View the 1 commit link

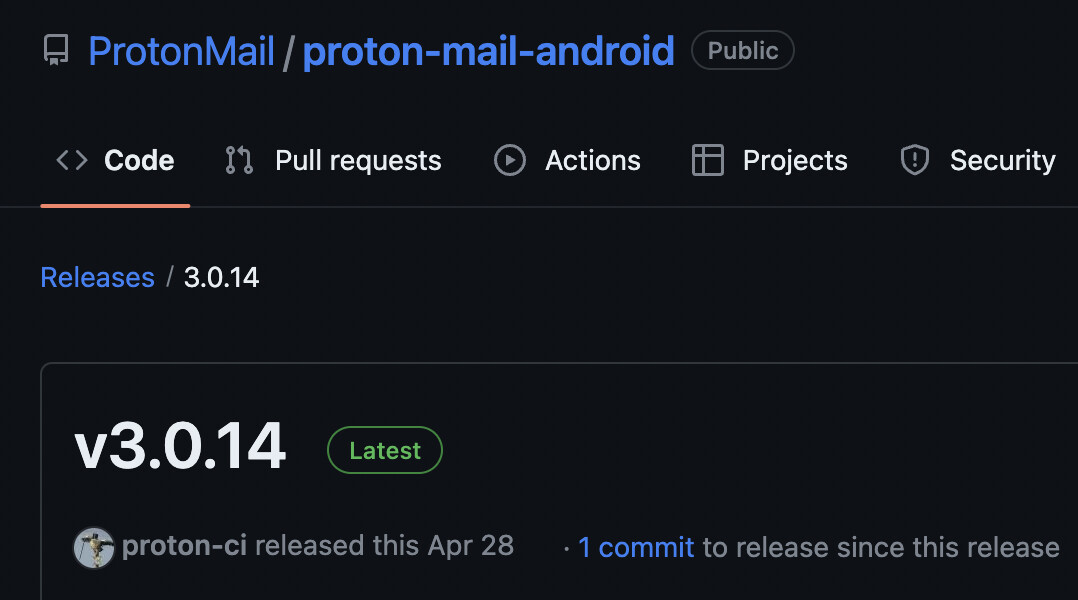click(x=636, y=547)
